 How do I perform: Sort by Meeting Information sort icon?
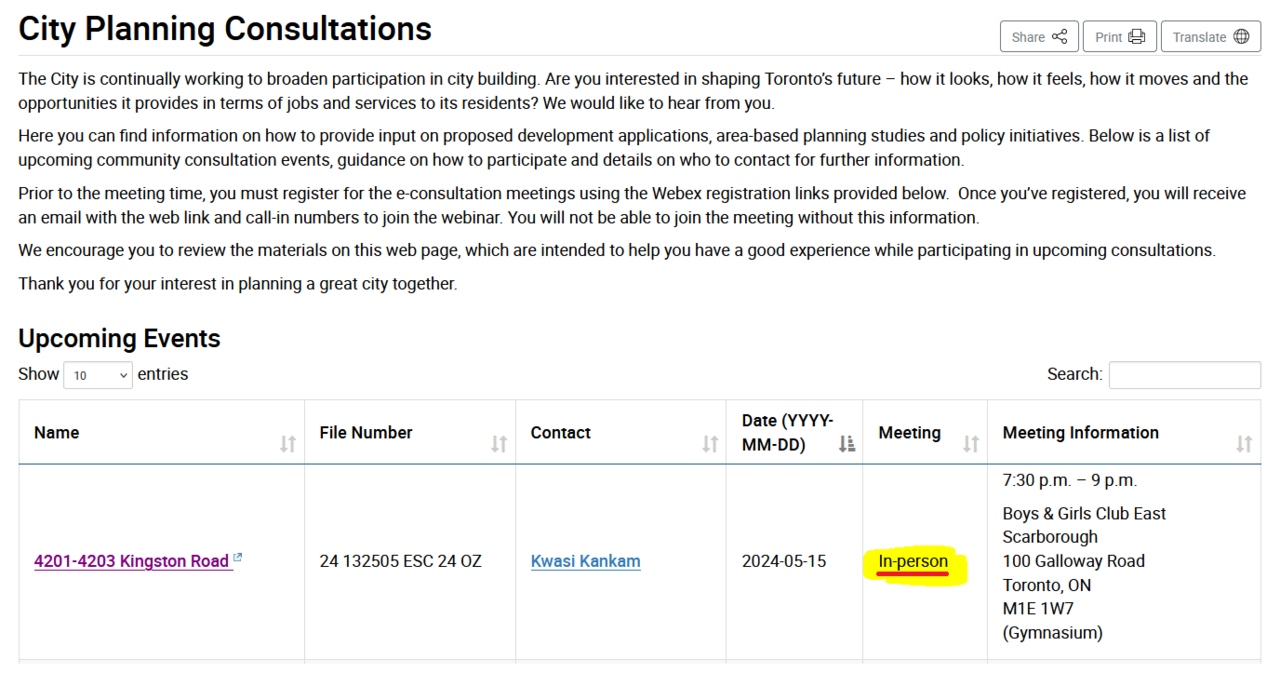[x=1244, y=444]
